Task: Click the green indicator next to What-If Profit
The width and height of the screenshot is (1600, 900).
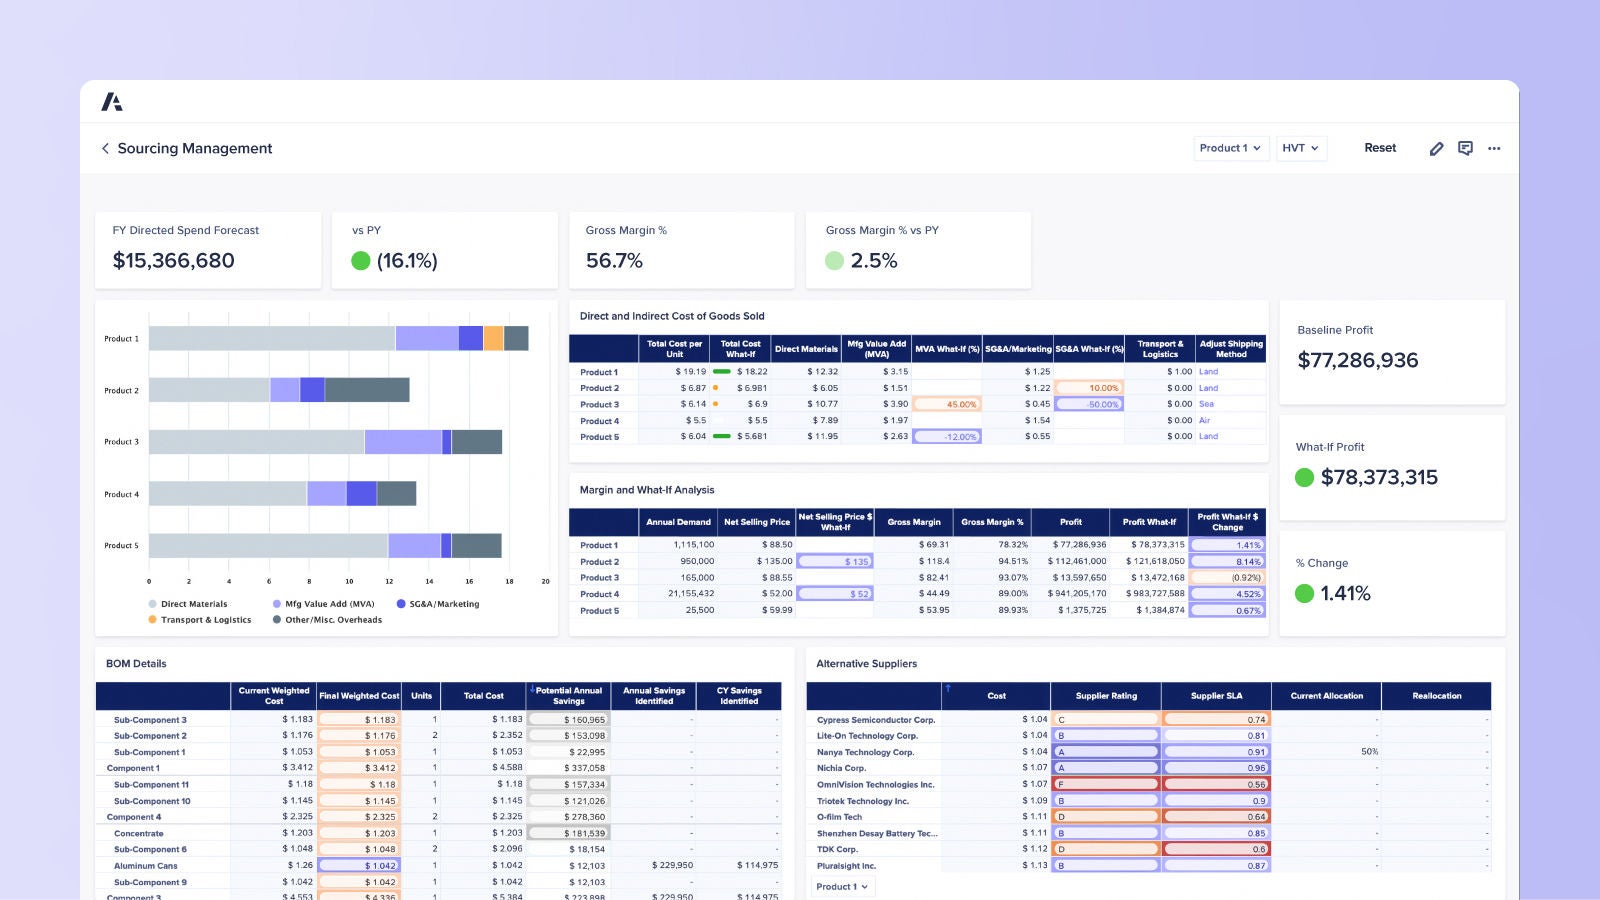Action: point(1305,478)
